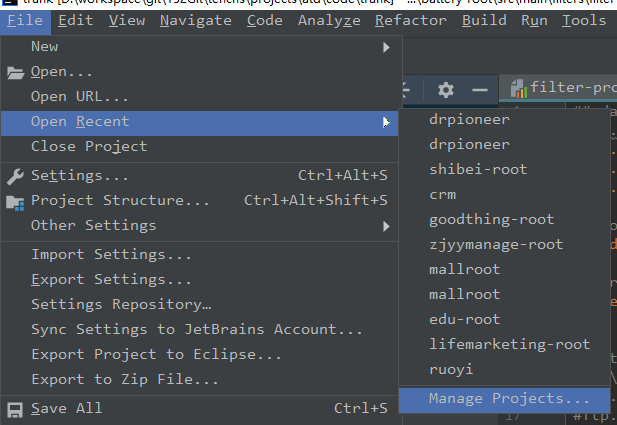
Task: Hide the tool window with the minus icon
Action: click(x=480, y=90)
